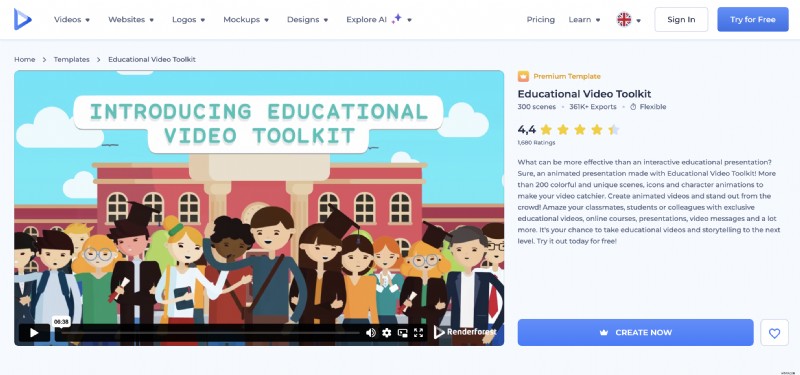
Task: Open the Explore AI menu
Action: 379,19
